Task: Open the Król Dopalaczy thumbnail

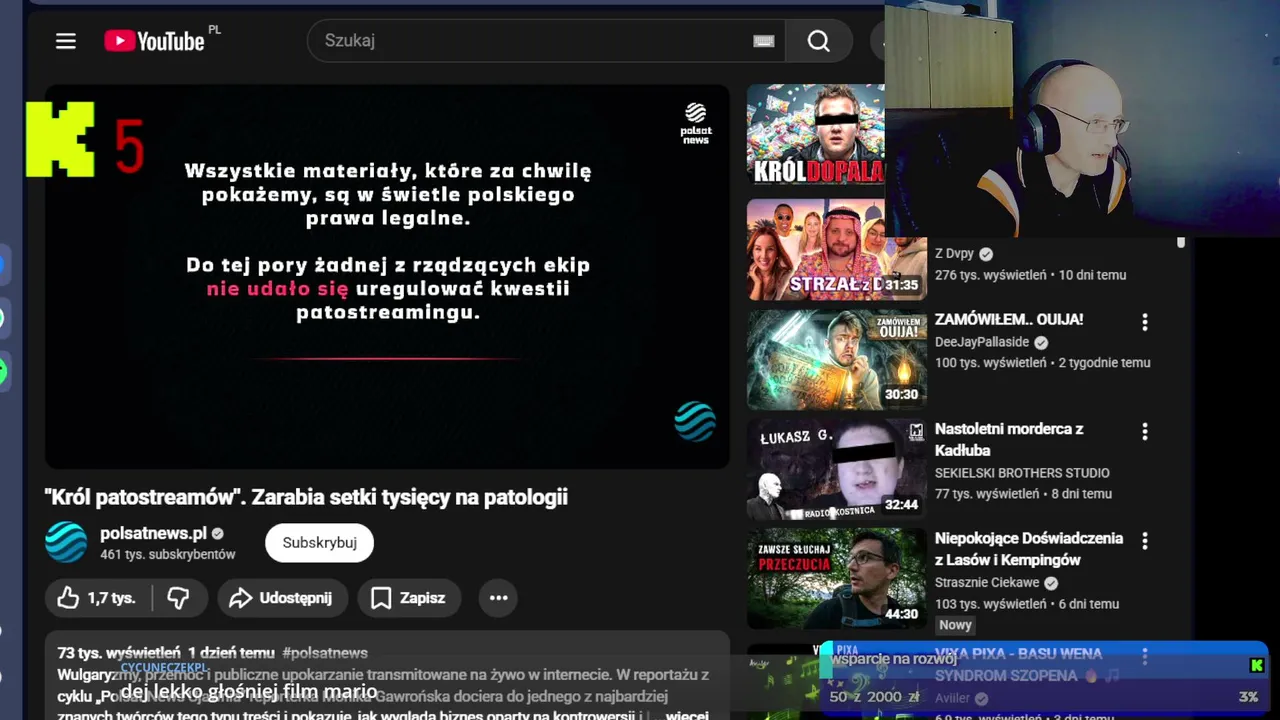Action: 815,135
